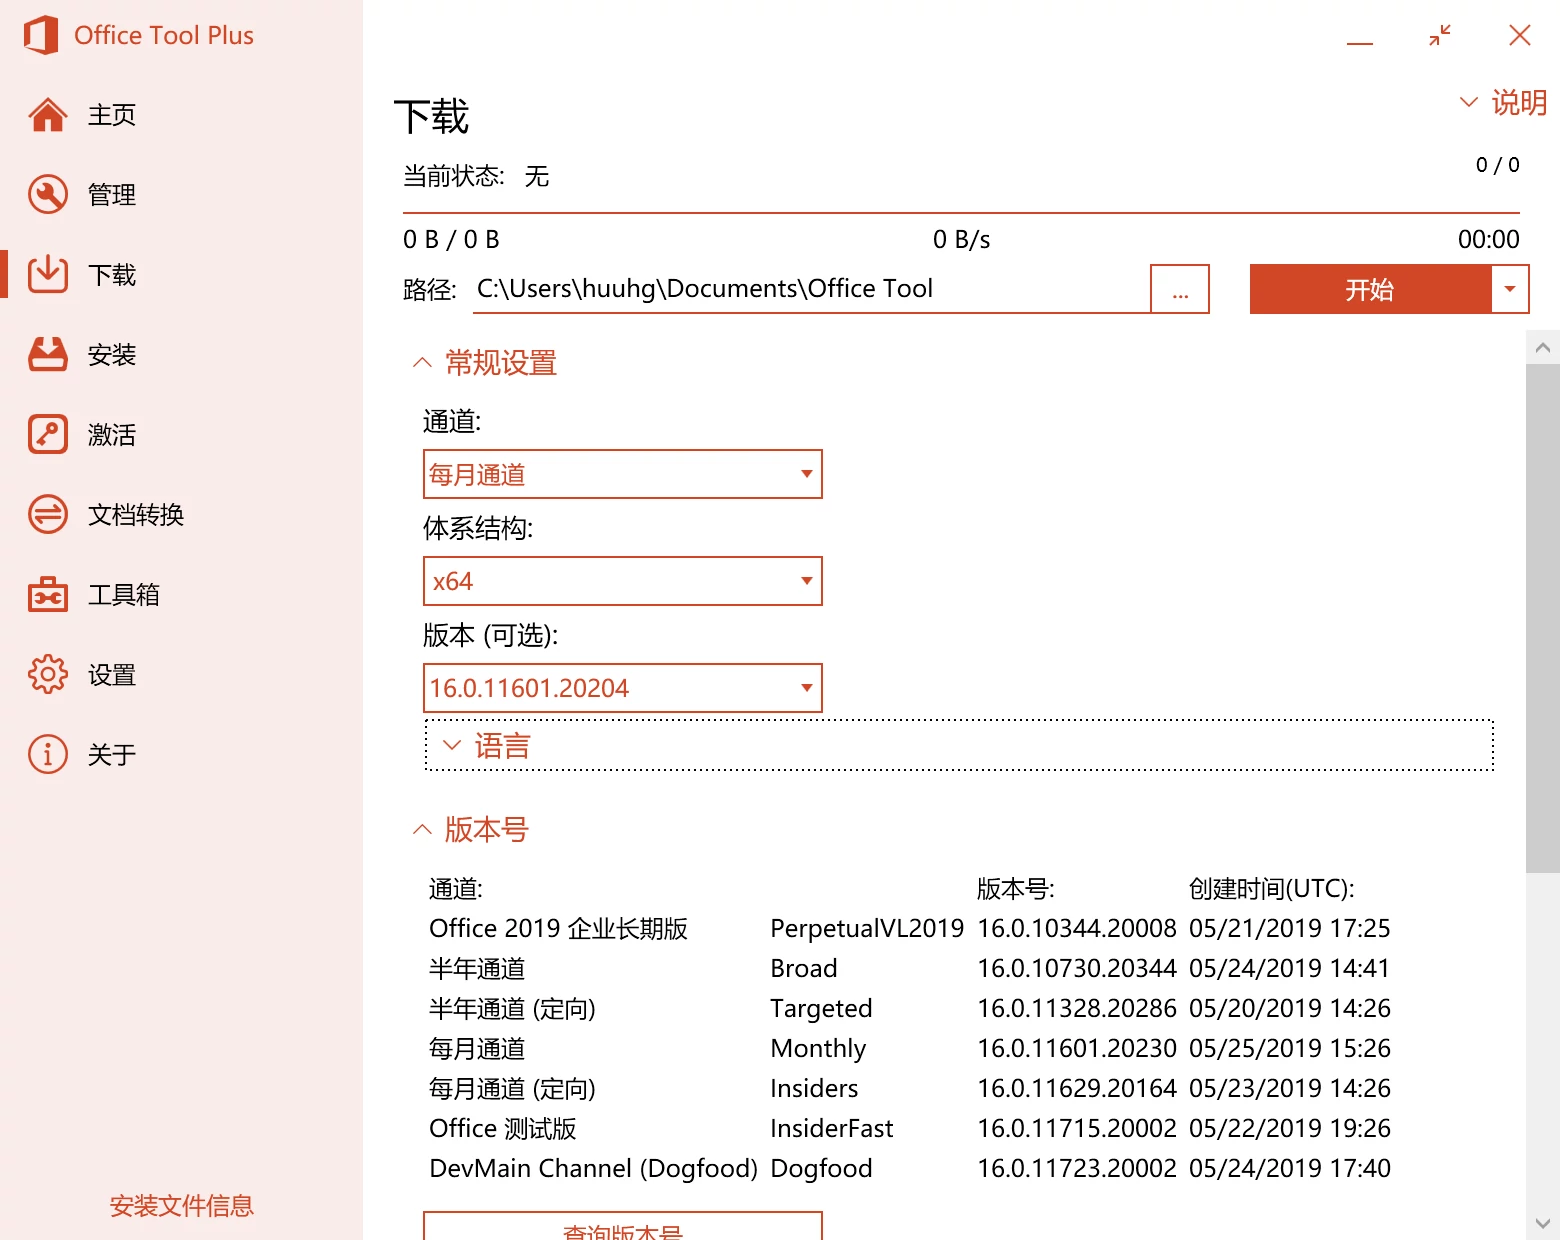
Task: Click the restore window size icon
Action: 1440,36
